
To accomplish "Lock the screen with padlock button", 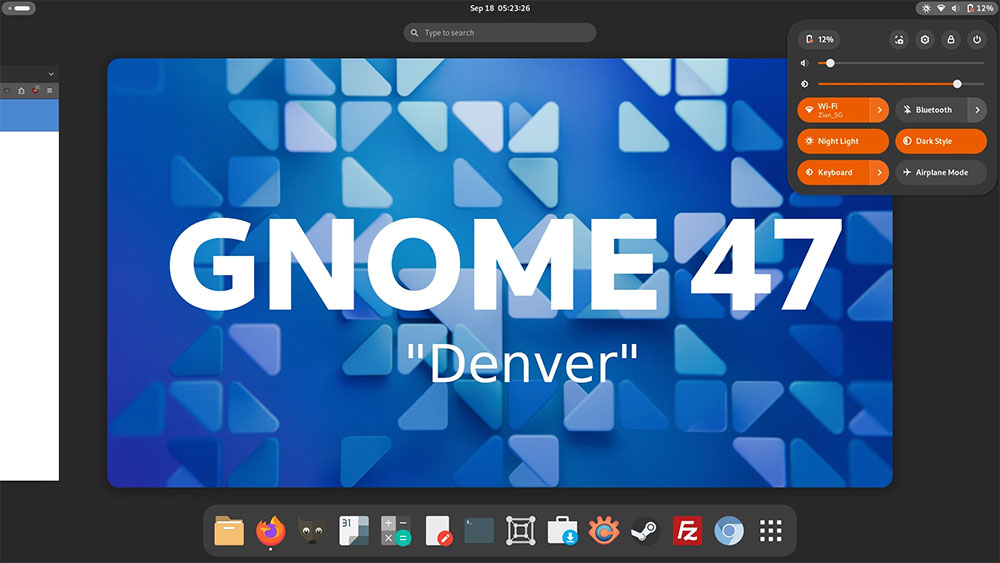I will (x=951, y=40).
